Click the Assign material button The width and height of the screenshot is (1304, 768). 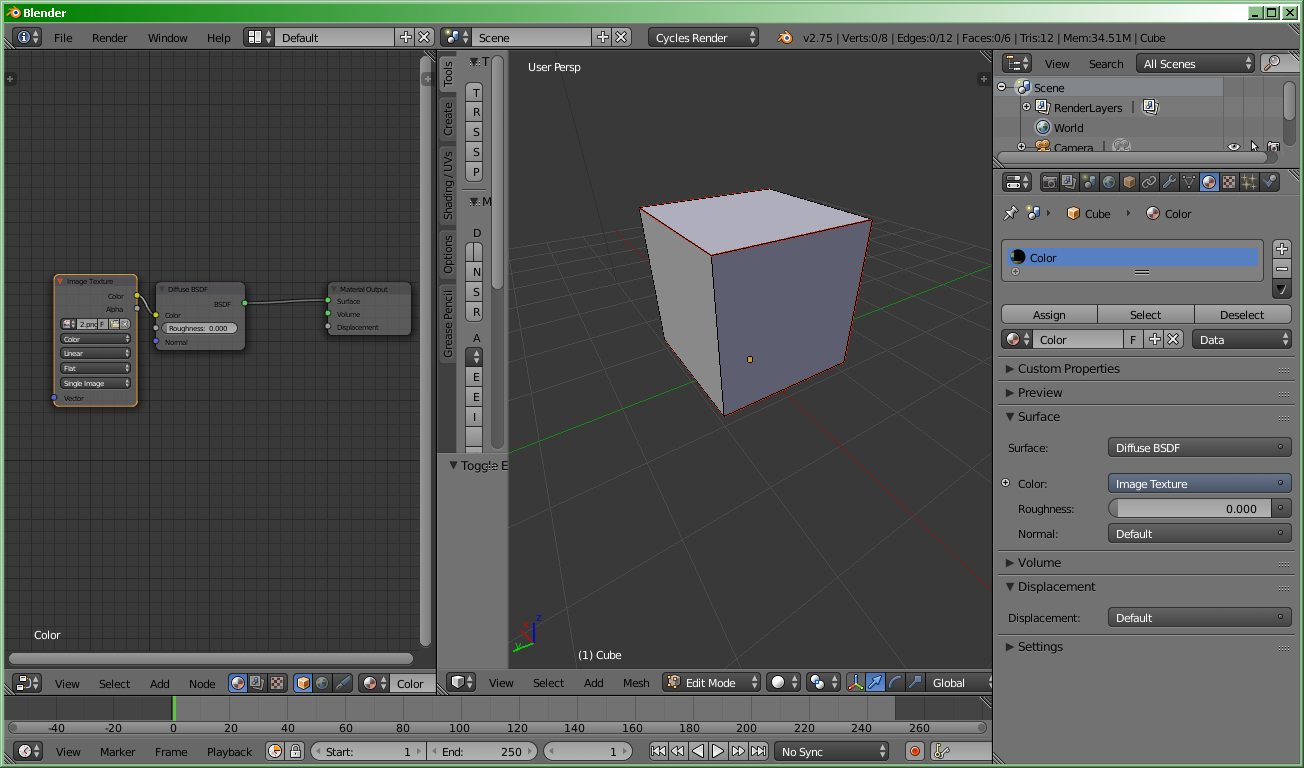click(1049, 314)
